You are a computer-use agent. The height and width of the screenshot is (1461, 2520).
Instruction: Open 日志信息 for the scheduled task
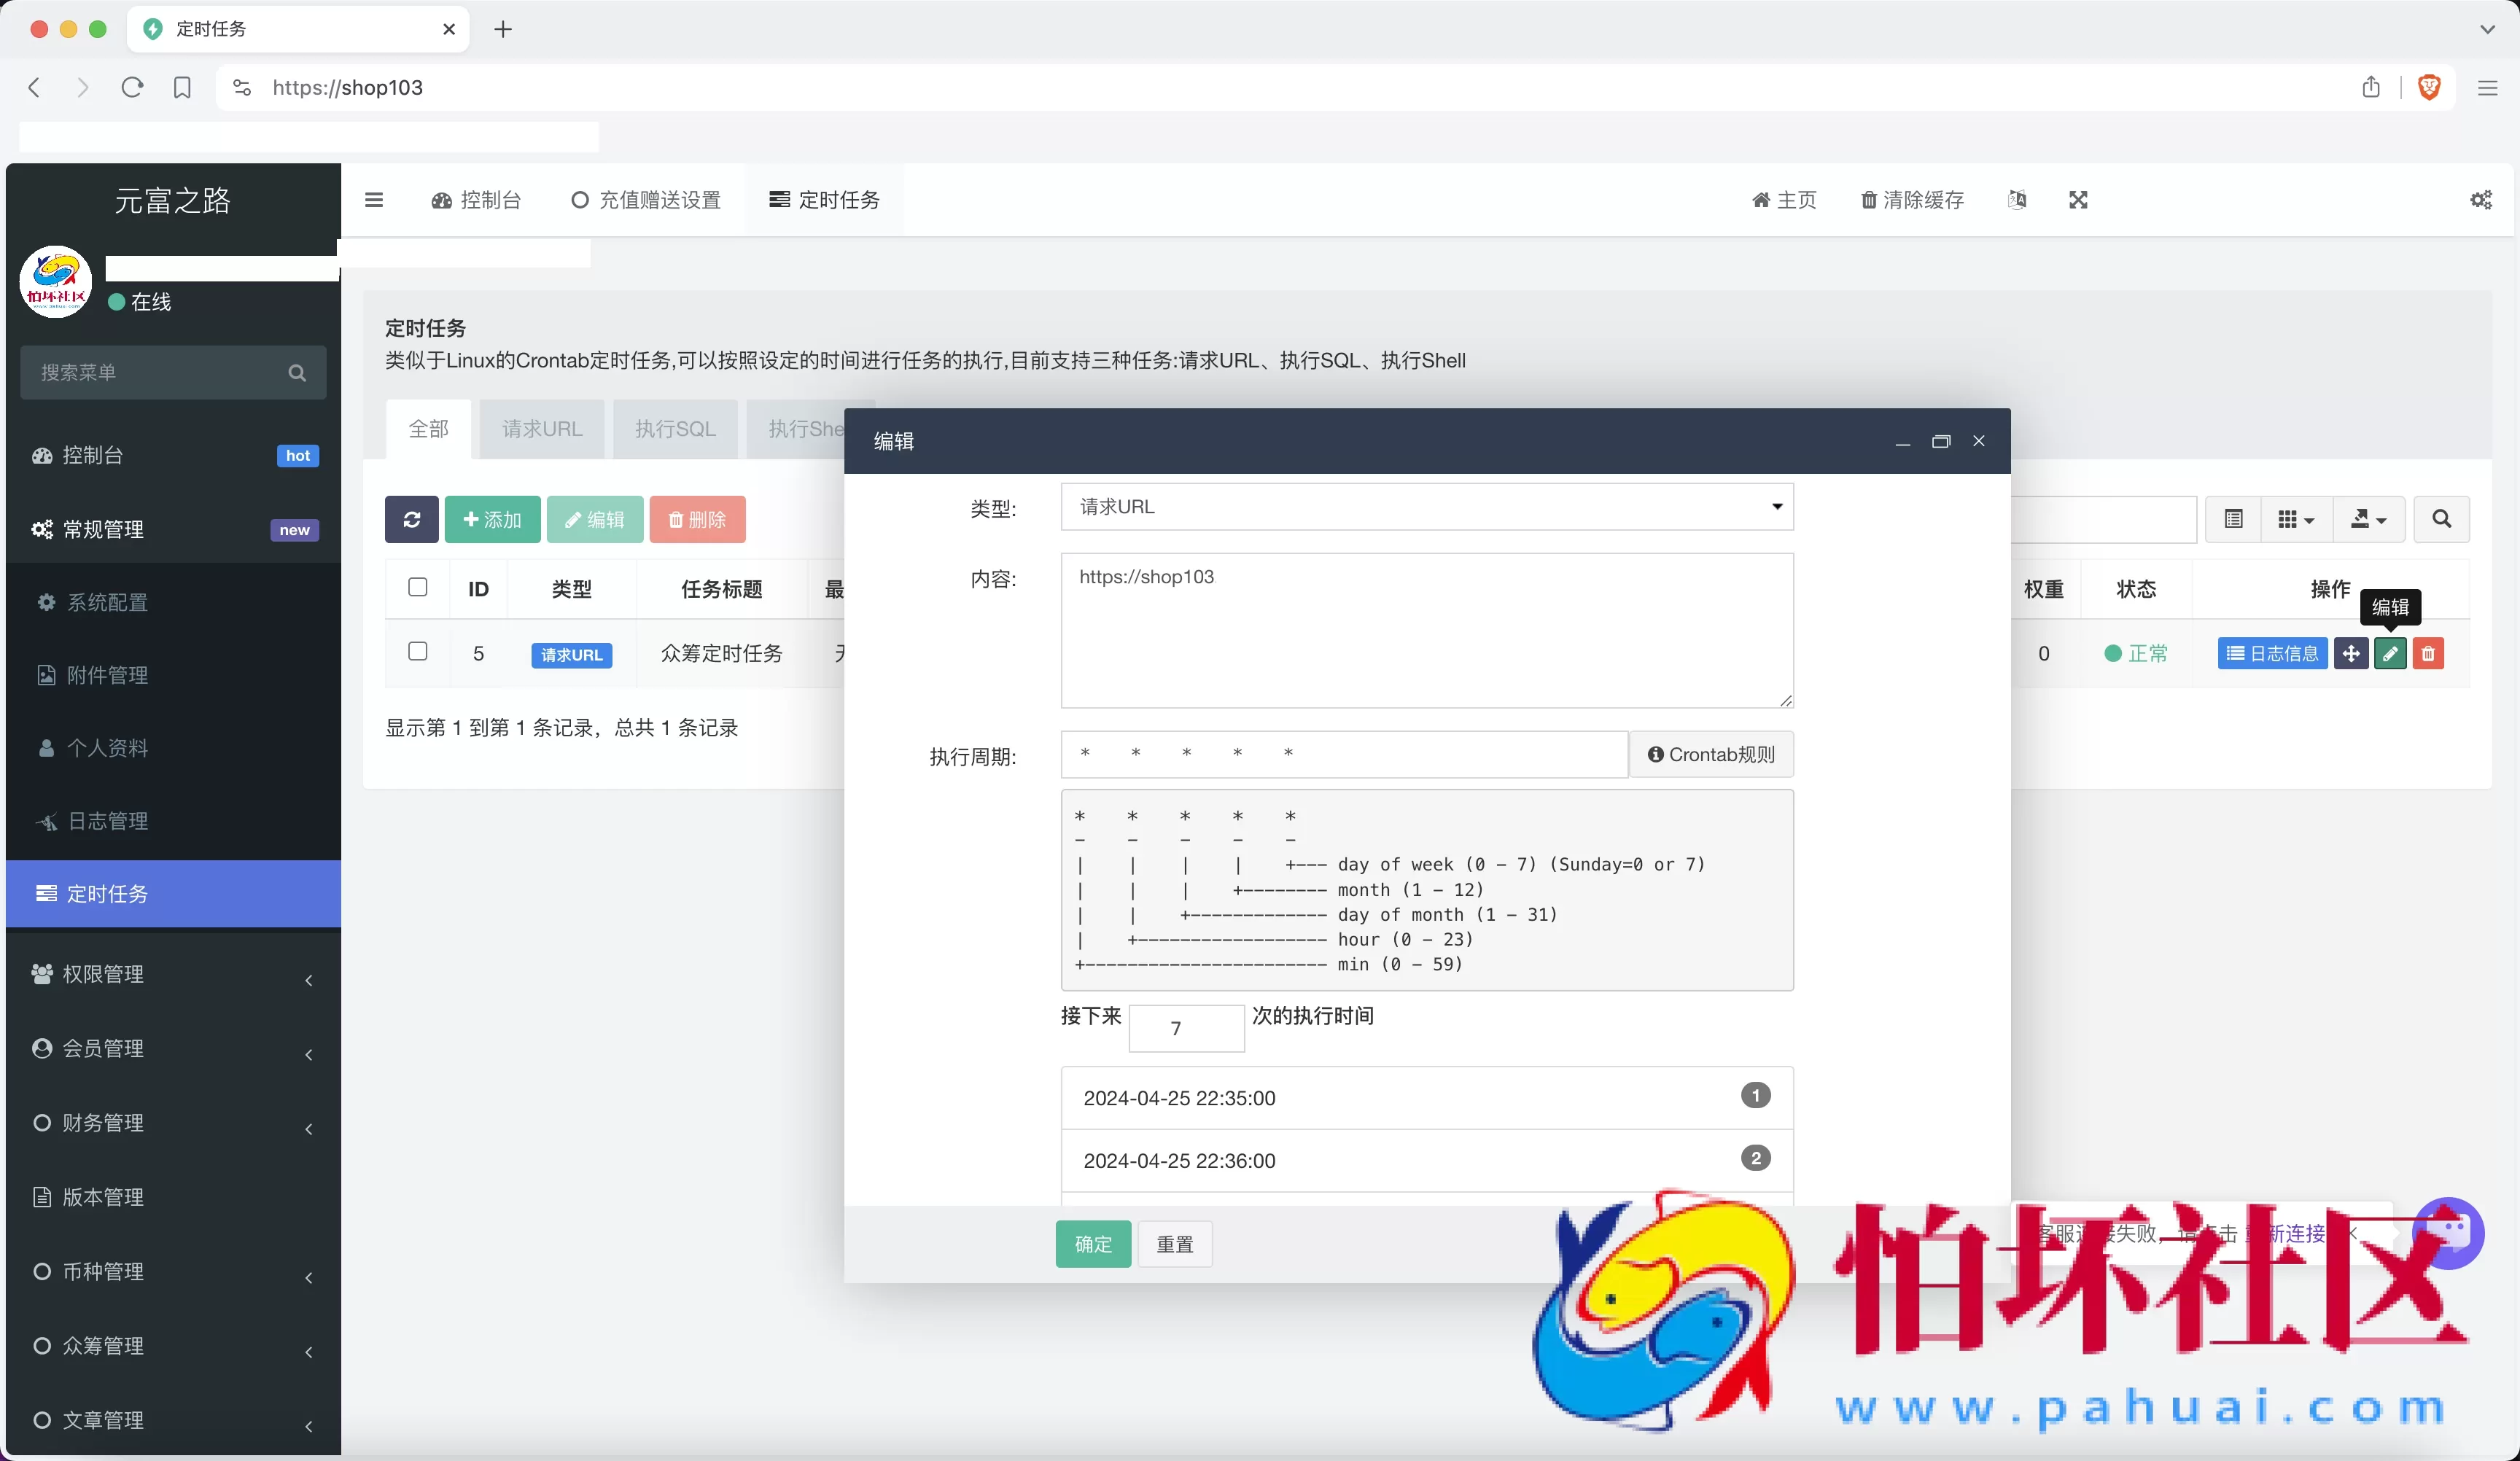(2272, 653)
